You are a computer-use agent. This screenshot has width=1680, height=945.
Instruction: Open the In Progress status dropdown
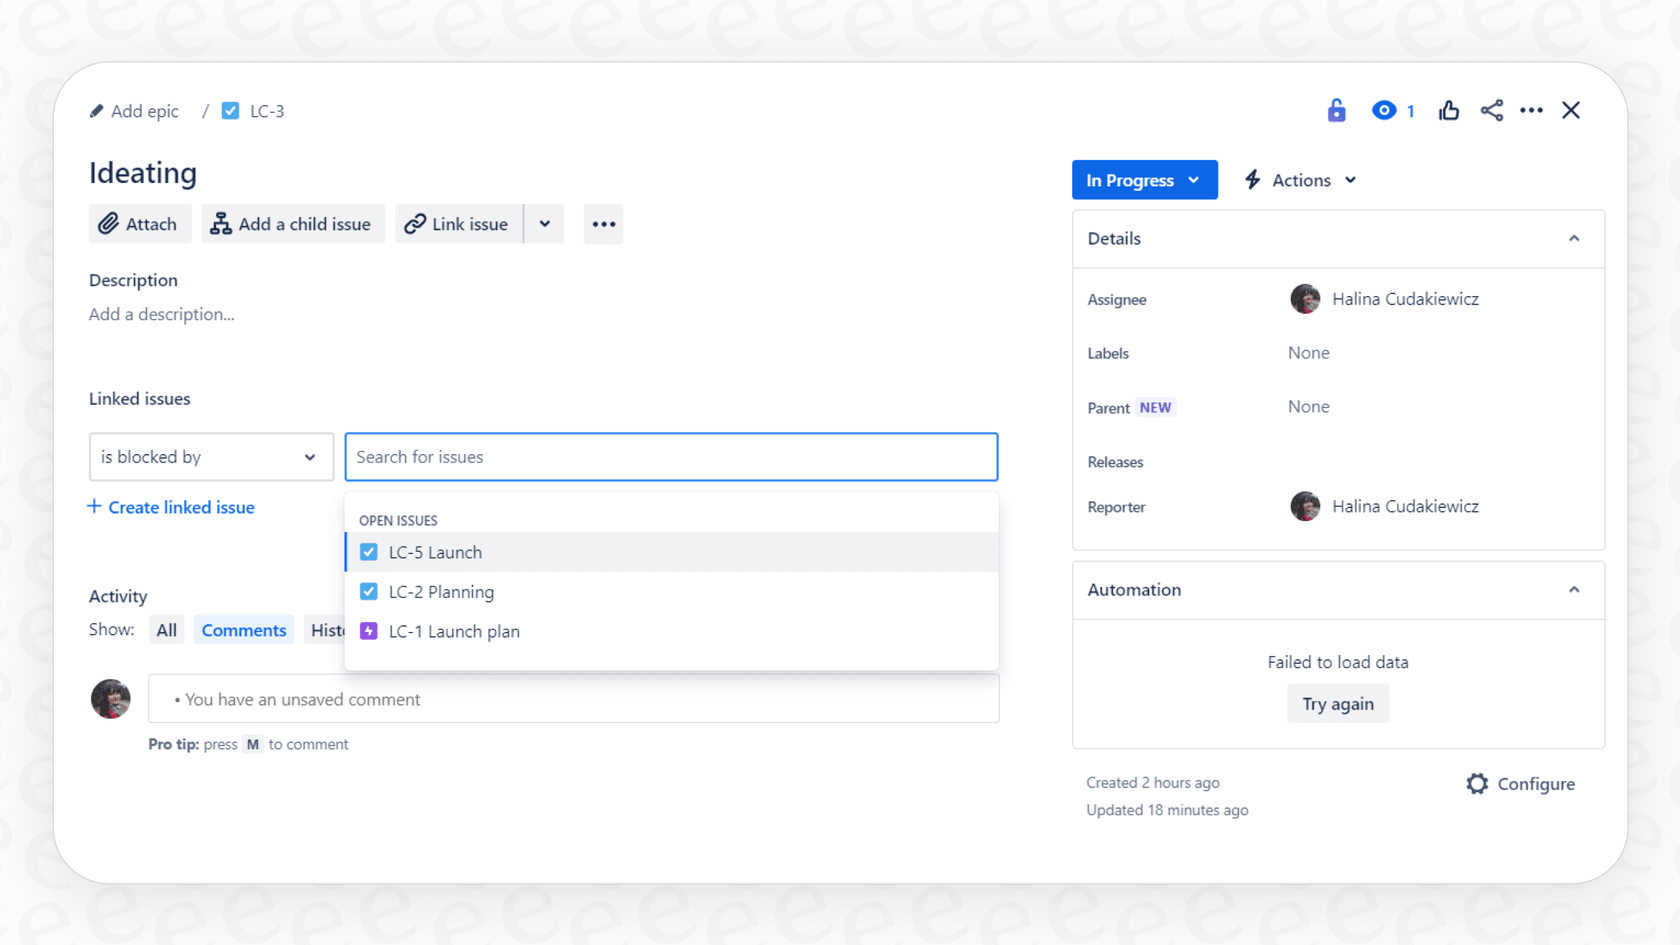(1144, 180)
